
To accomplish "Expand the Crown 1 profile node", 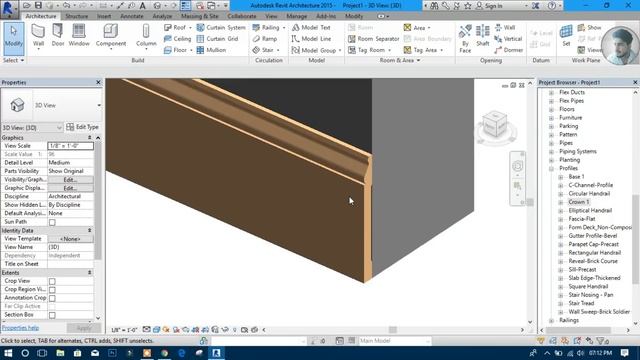I will click(x=561, y=202).
